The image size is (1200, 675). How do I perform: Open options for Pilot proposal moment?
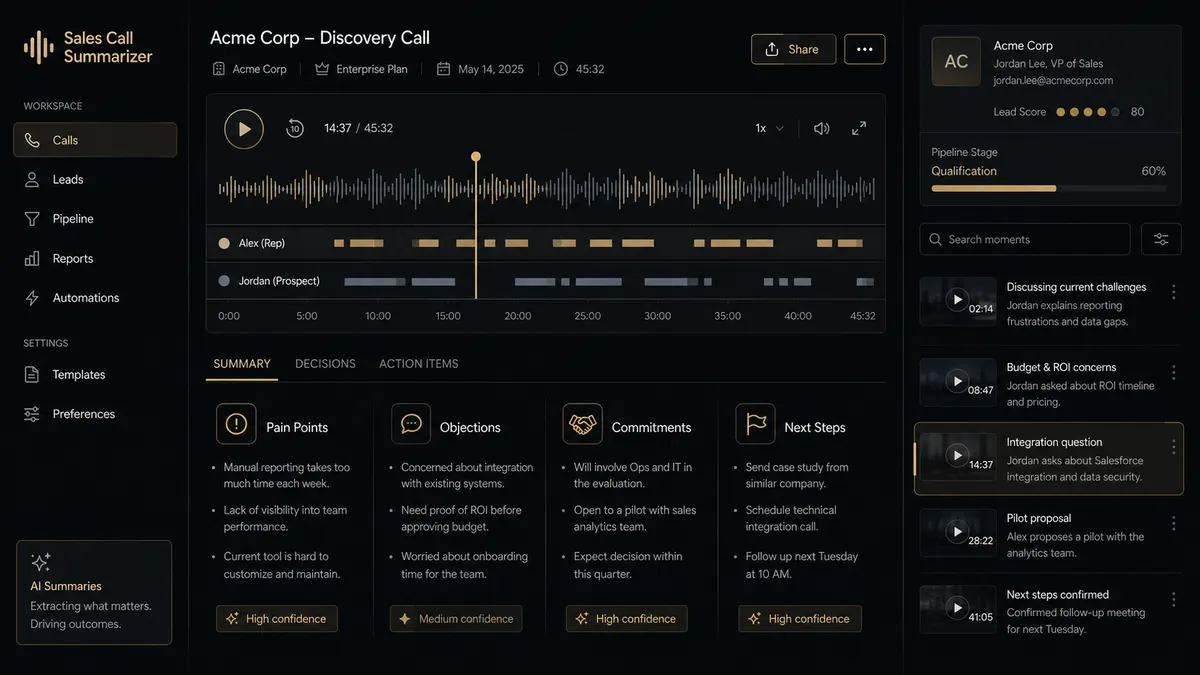coord(1174,523)
